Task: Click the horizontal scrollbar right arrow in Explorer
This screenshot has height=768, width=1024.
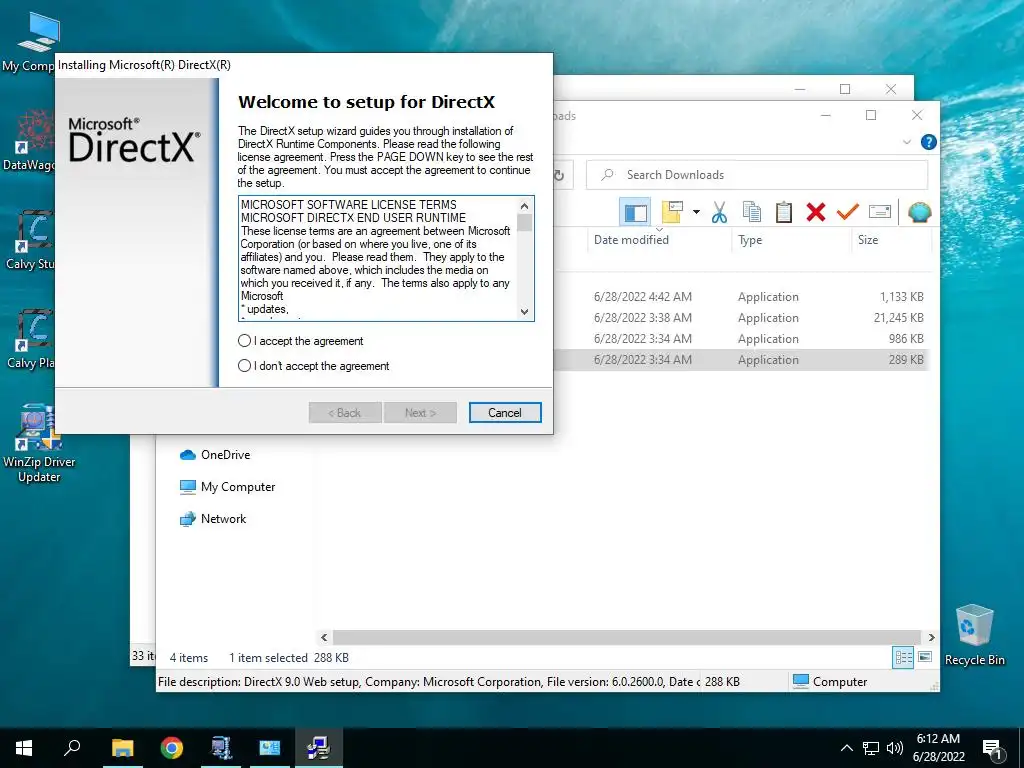Action: click(931, 637)
